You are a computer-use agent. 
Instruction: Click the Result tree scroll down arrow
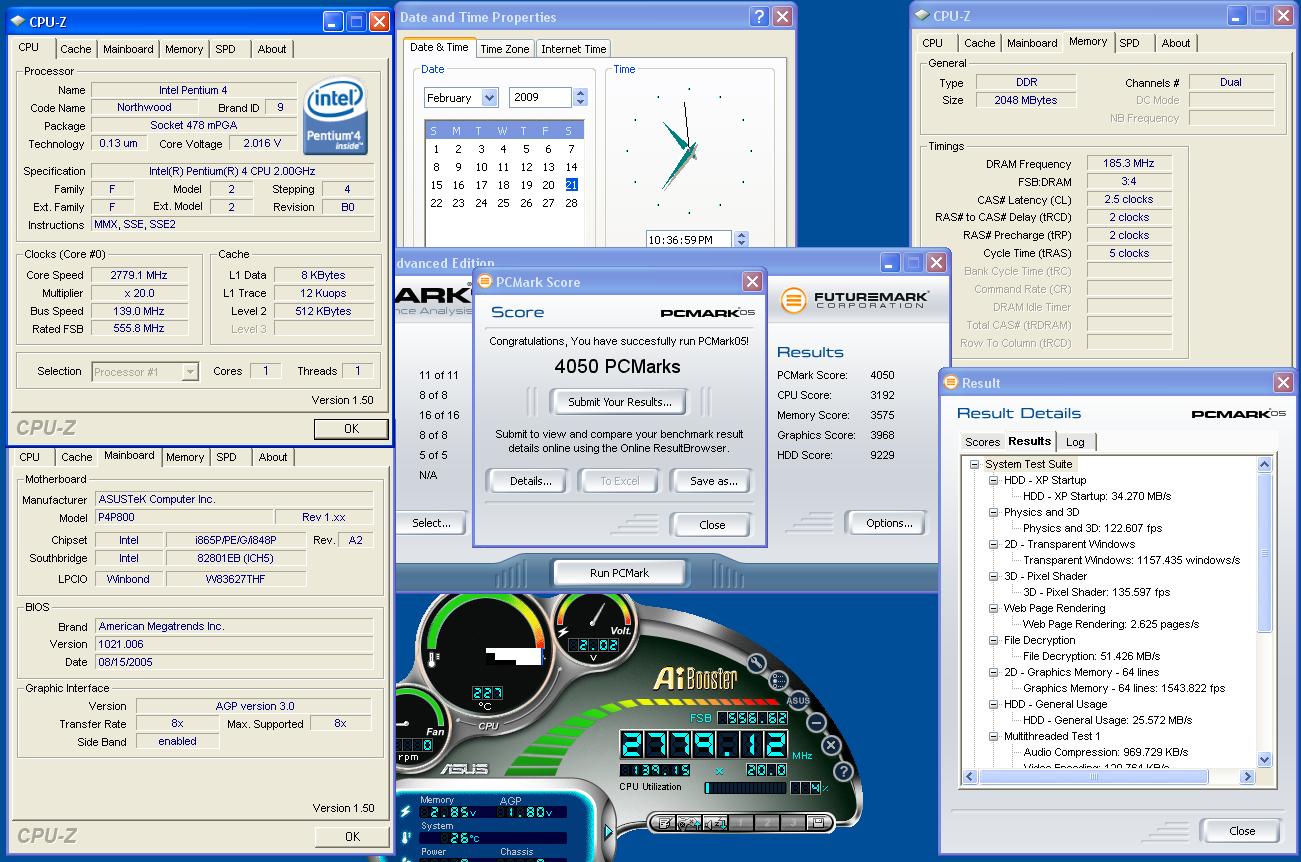tap(1264, 760)
